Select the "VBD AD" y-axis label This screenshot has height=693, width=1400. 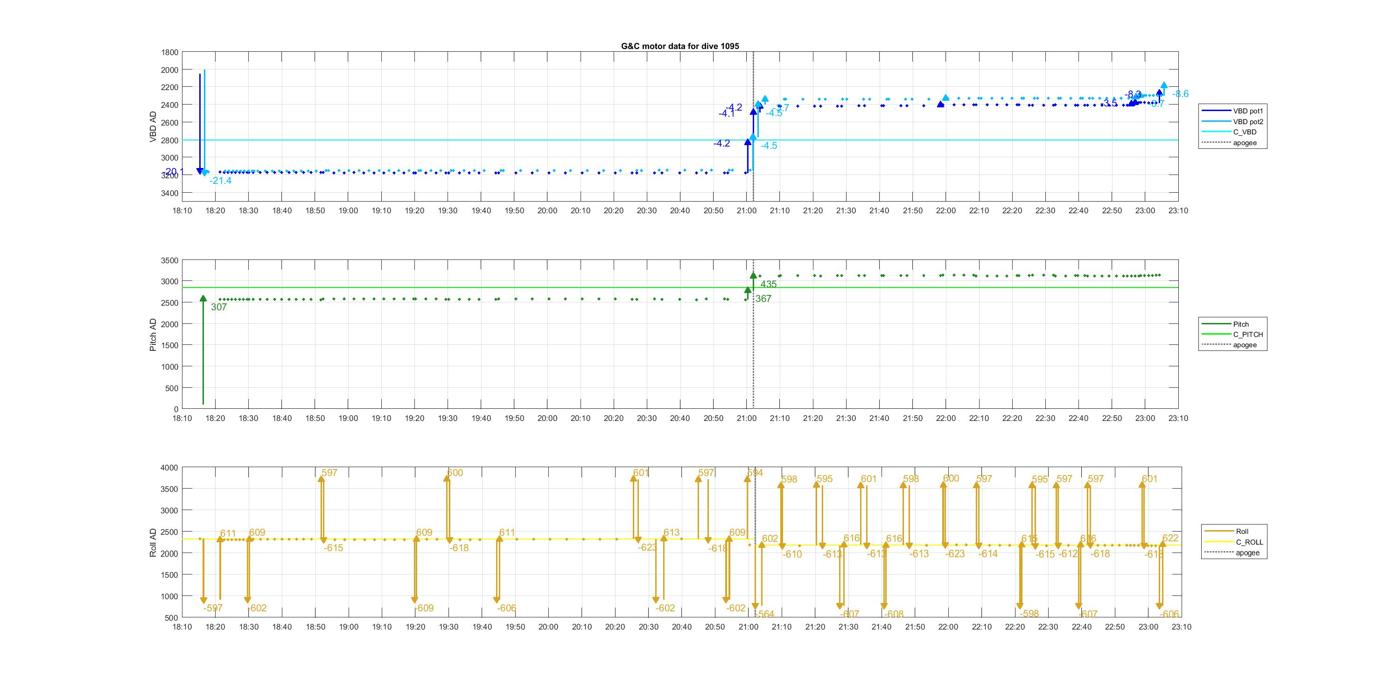click(x=154, y=127)
